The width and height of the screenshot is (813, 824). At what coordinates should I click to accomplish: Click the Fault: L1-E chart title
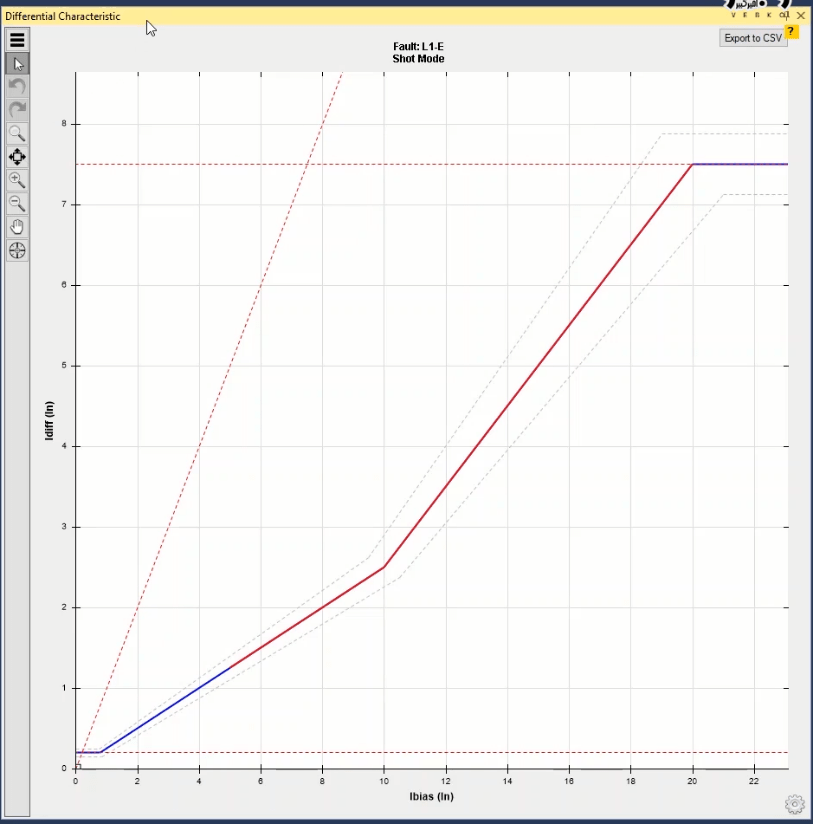click(418, 47)
